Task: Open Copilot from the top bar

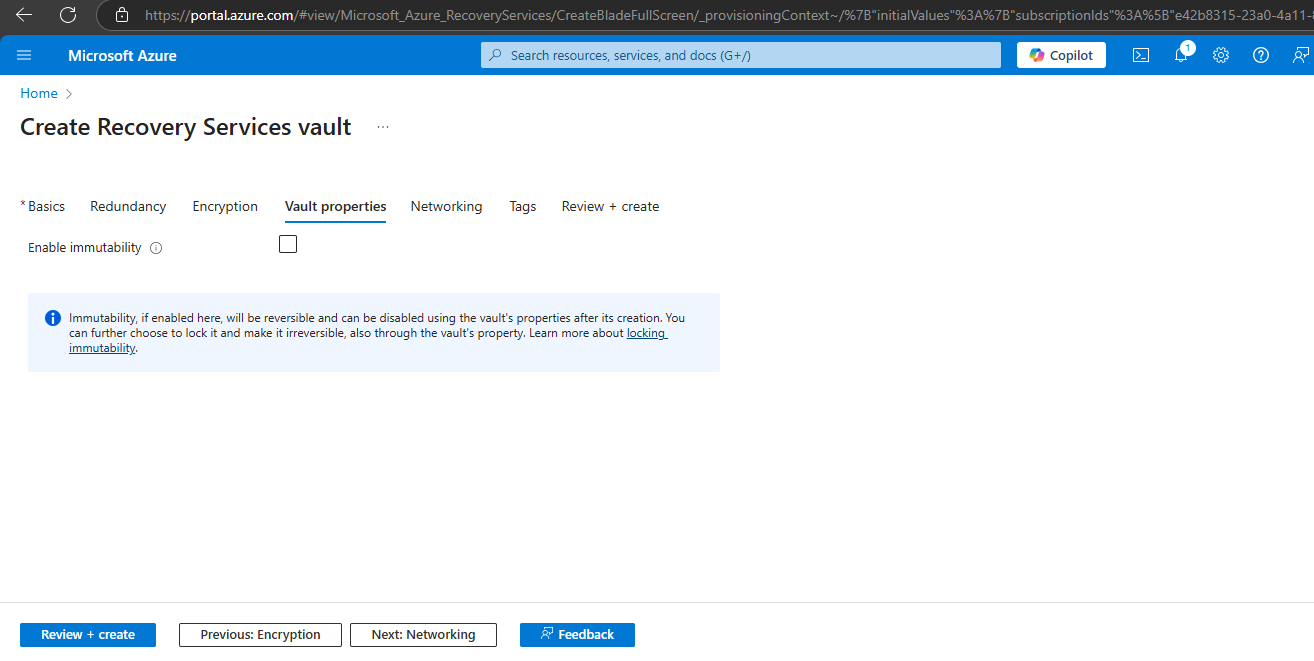Action: coord(1061,55)
